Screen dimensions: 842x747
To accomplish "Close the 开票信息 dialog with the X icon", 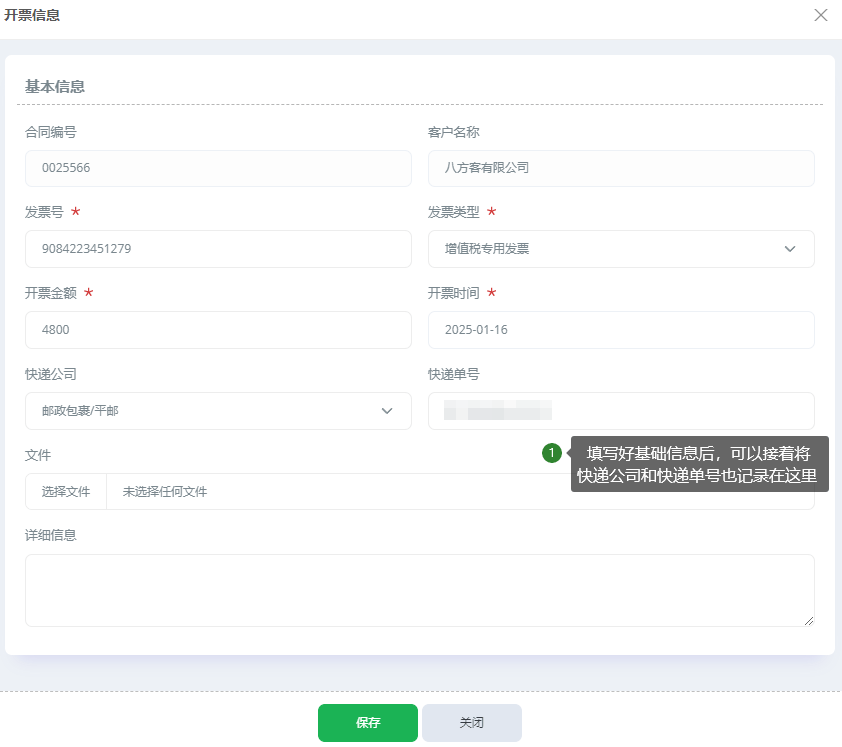I will pyautogui.click(x=821, y=15).
